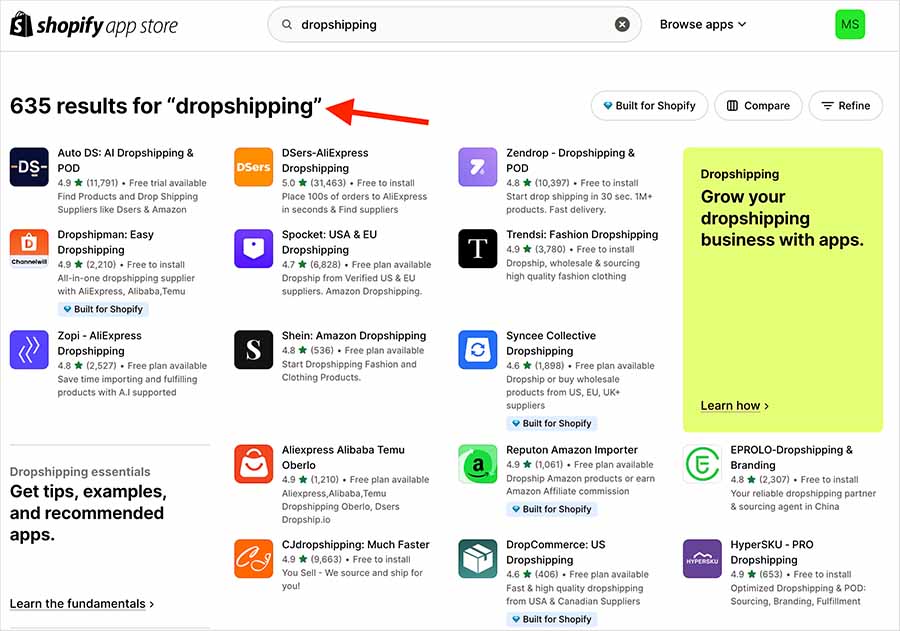Image resolution: width=900 pixels, height=631 pixels.
Task: Open the HyperSKU purple app icon
Action: point(702,559)
